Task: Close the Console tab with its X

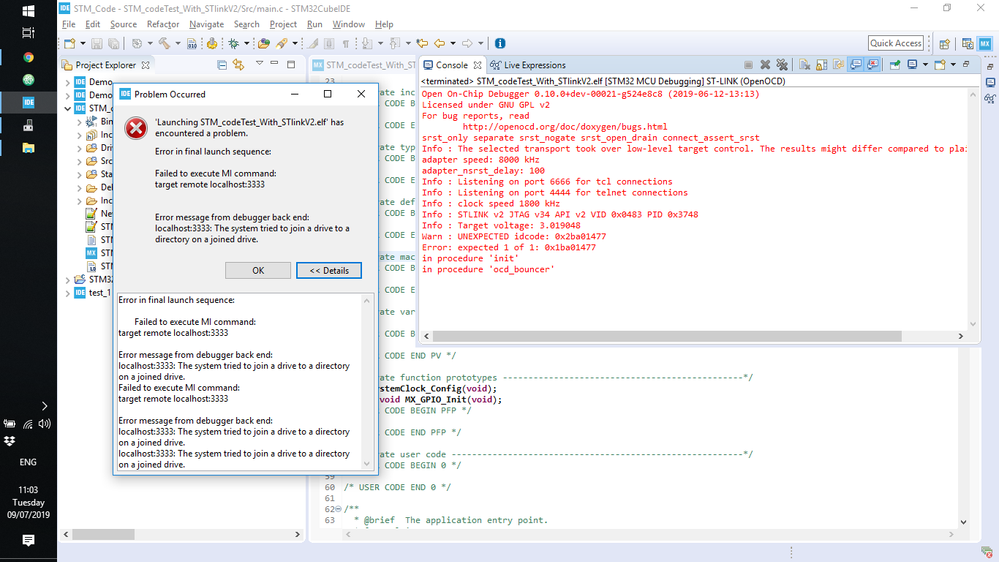Action: click(477, 65)
